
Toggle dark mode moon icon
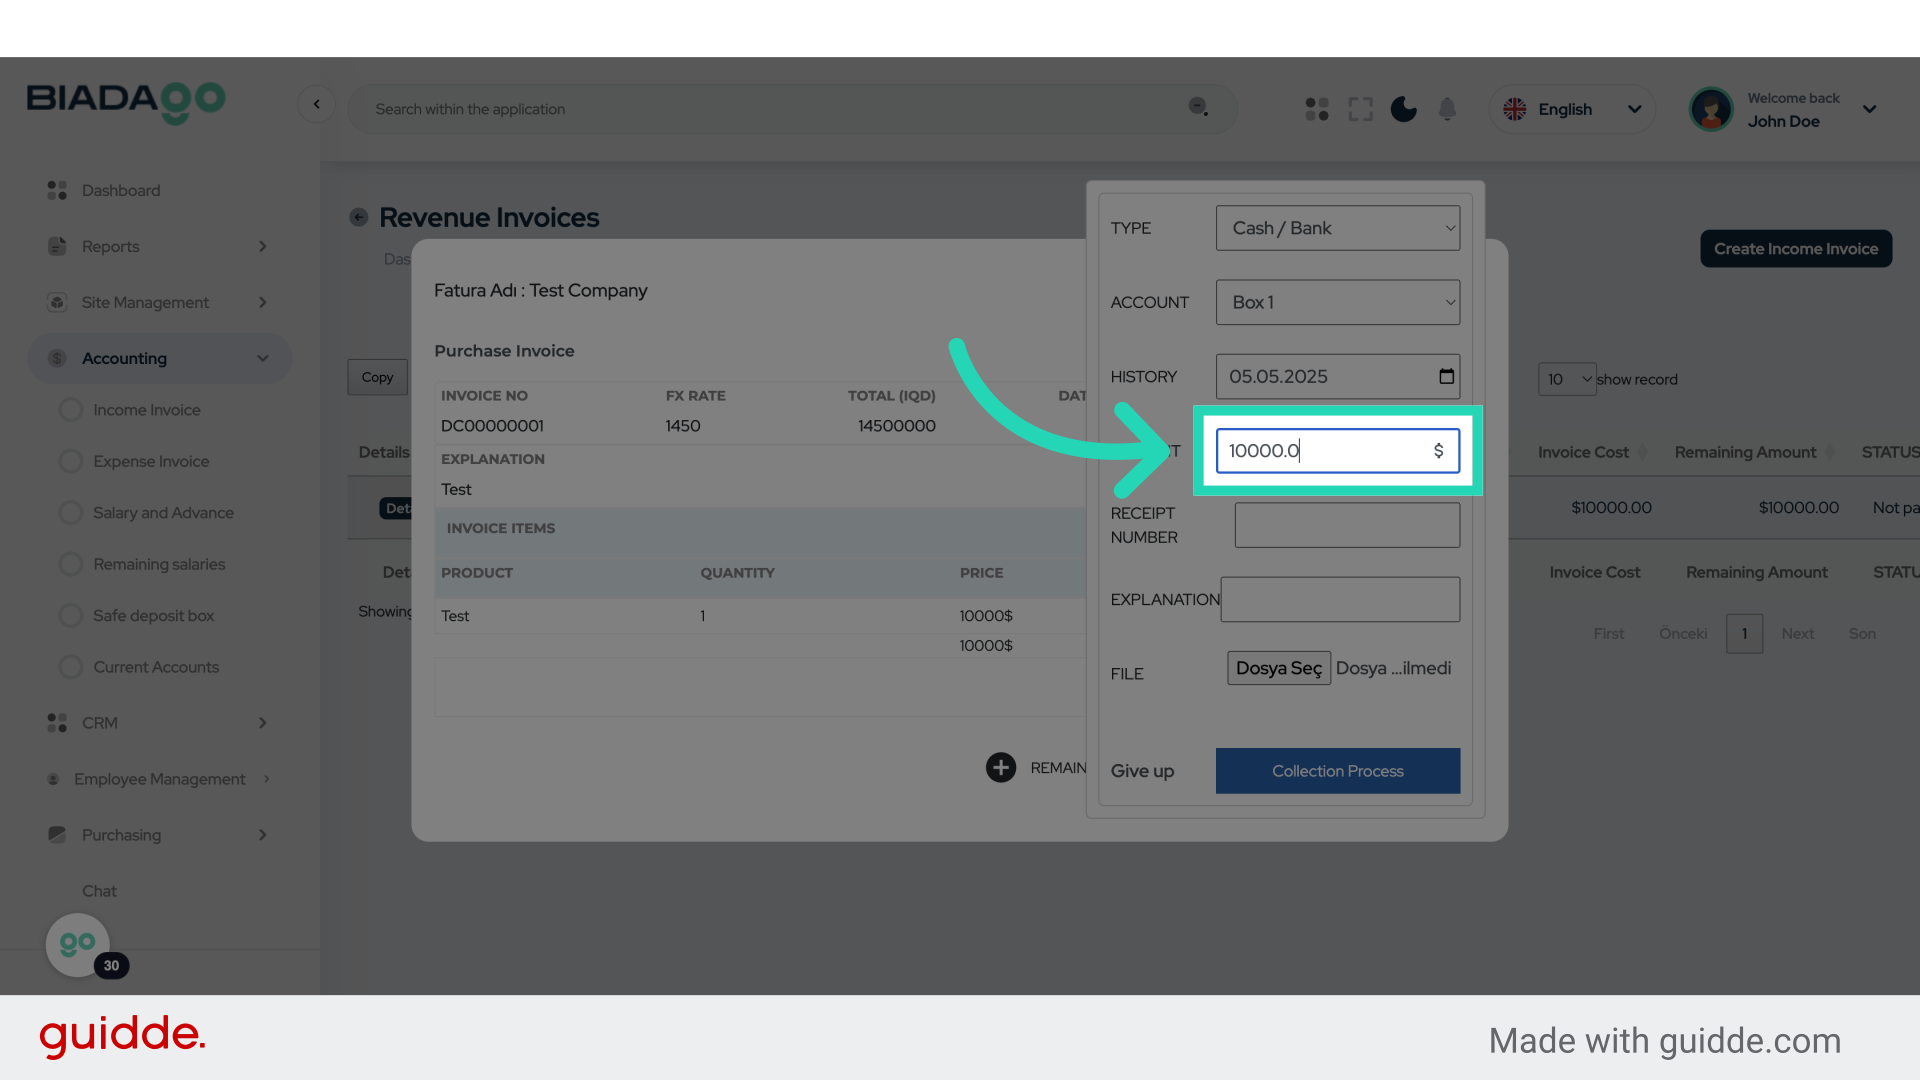point(1403,109)
